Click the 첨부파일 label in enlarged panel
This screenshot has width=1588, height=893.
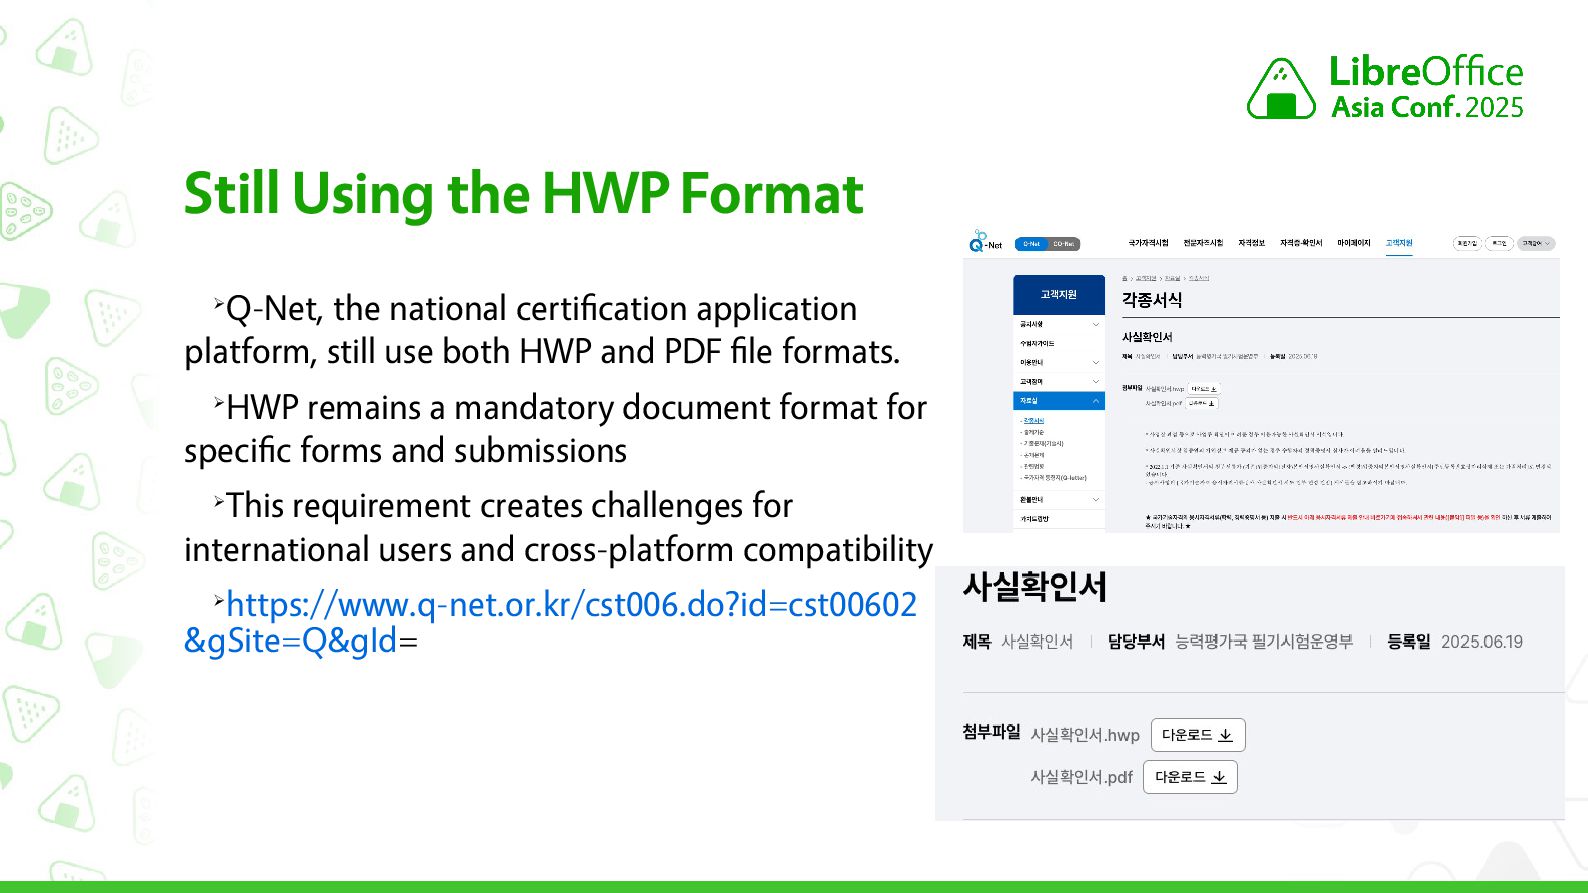[991, 732]
